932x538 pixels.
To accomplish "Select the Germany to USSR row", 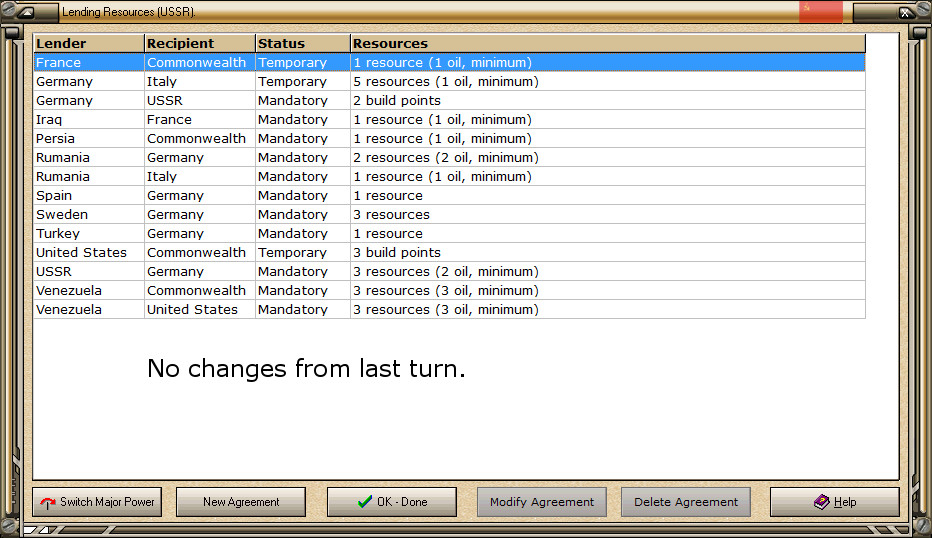I will [449, 100].
